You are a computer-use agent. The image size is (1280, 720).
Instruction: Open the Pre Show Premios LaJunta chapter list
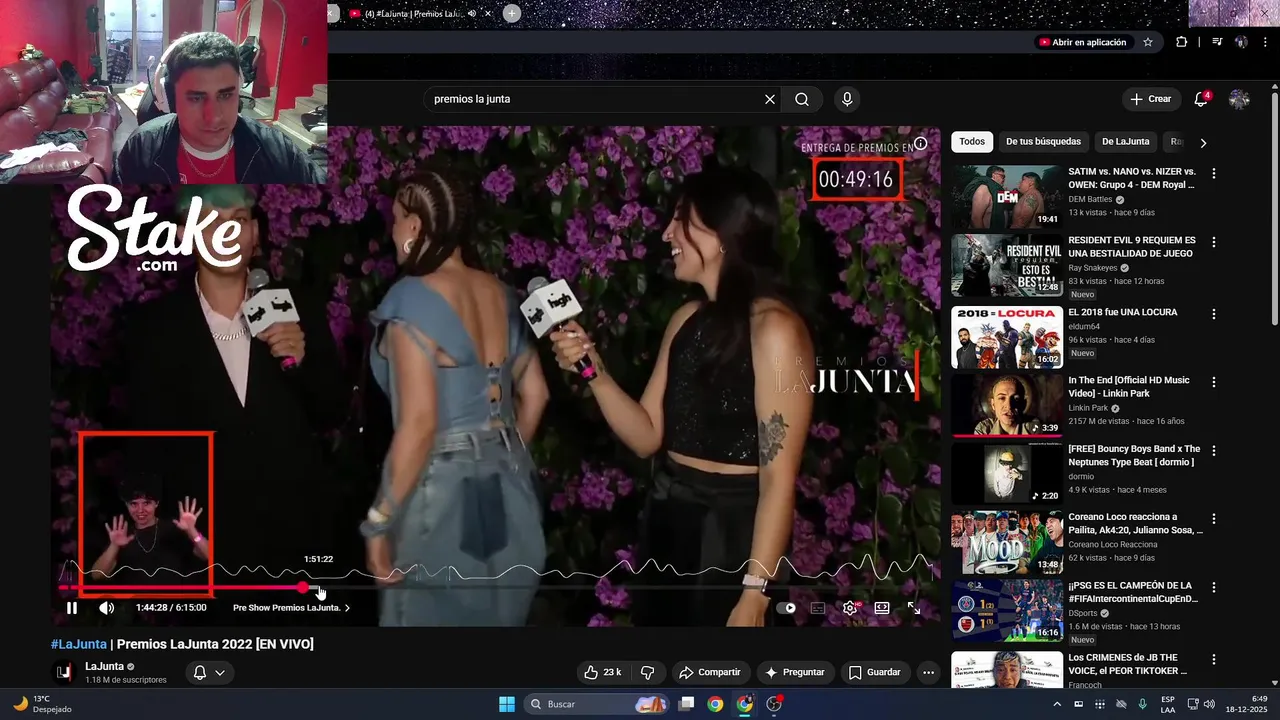pyautogui.click(x=291, y=608)
